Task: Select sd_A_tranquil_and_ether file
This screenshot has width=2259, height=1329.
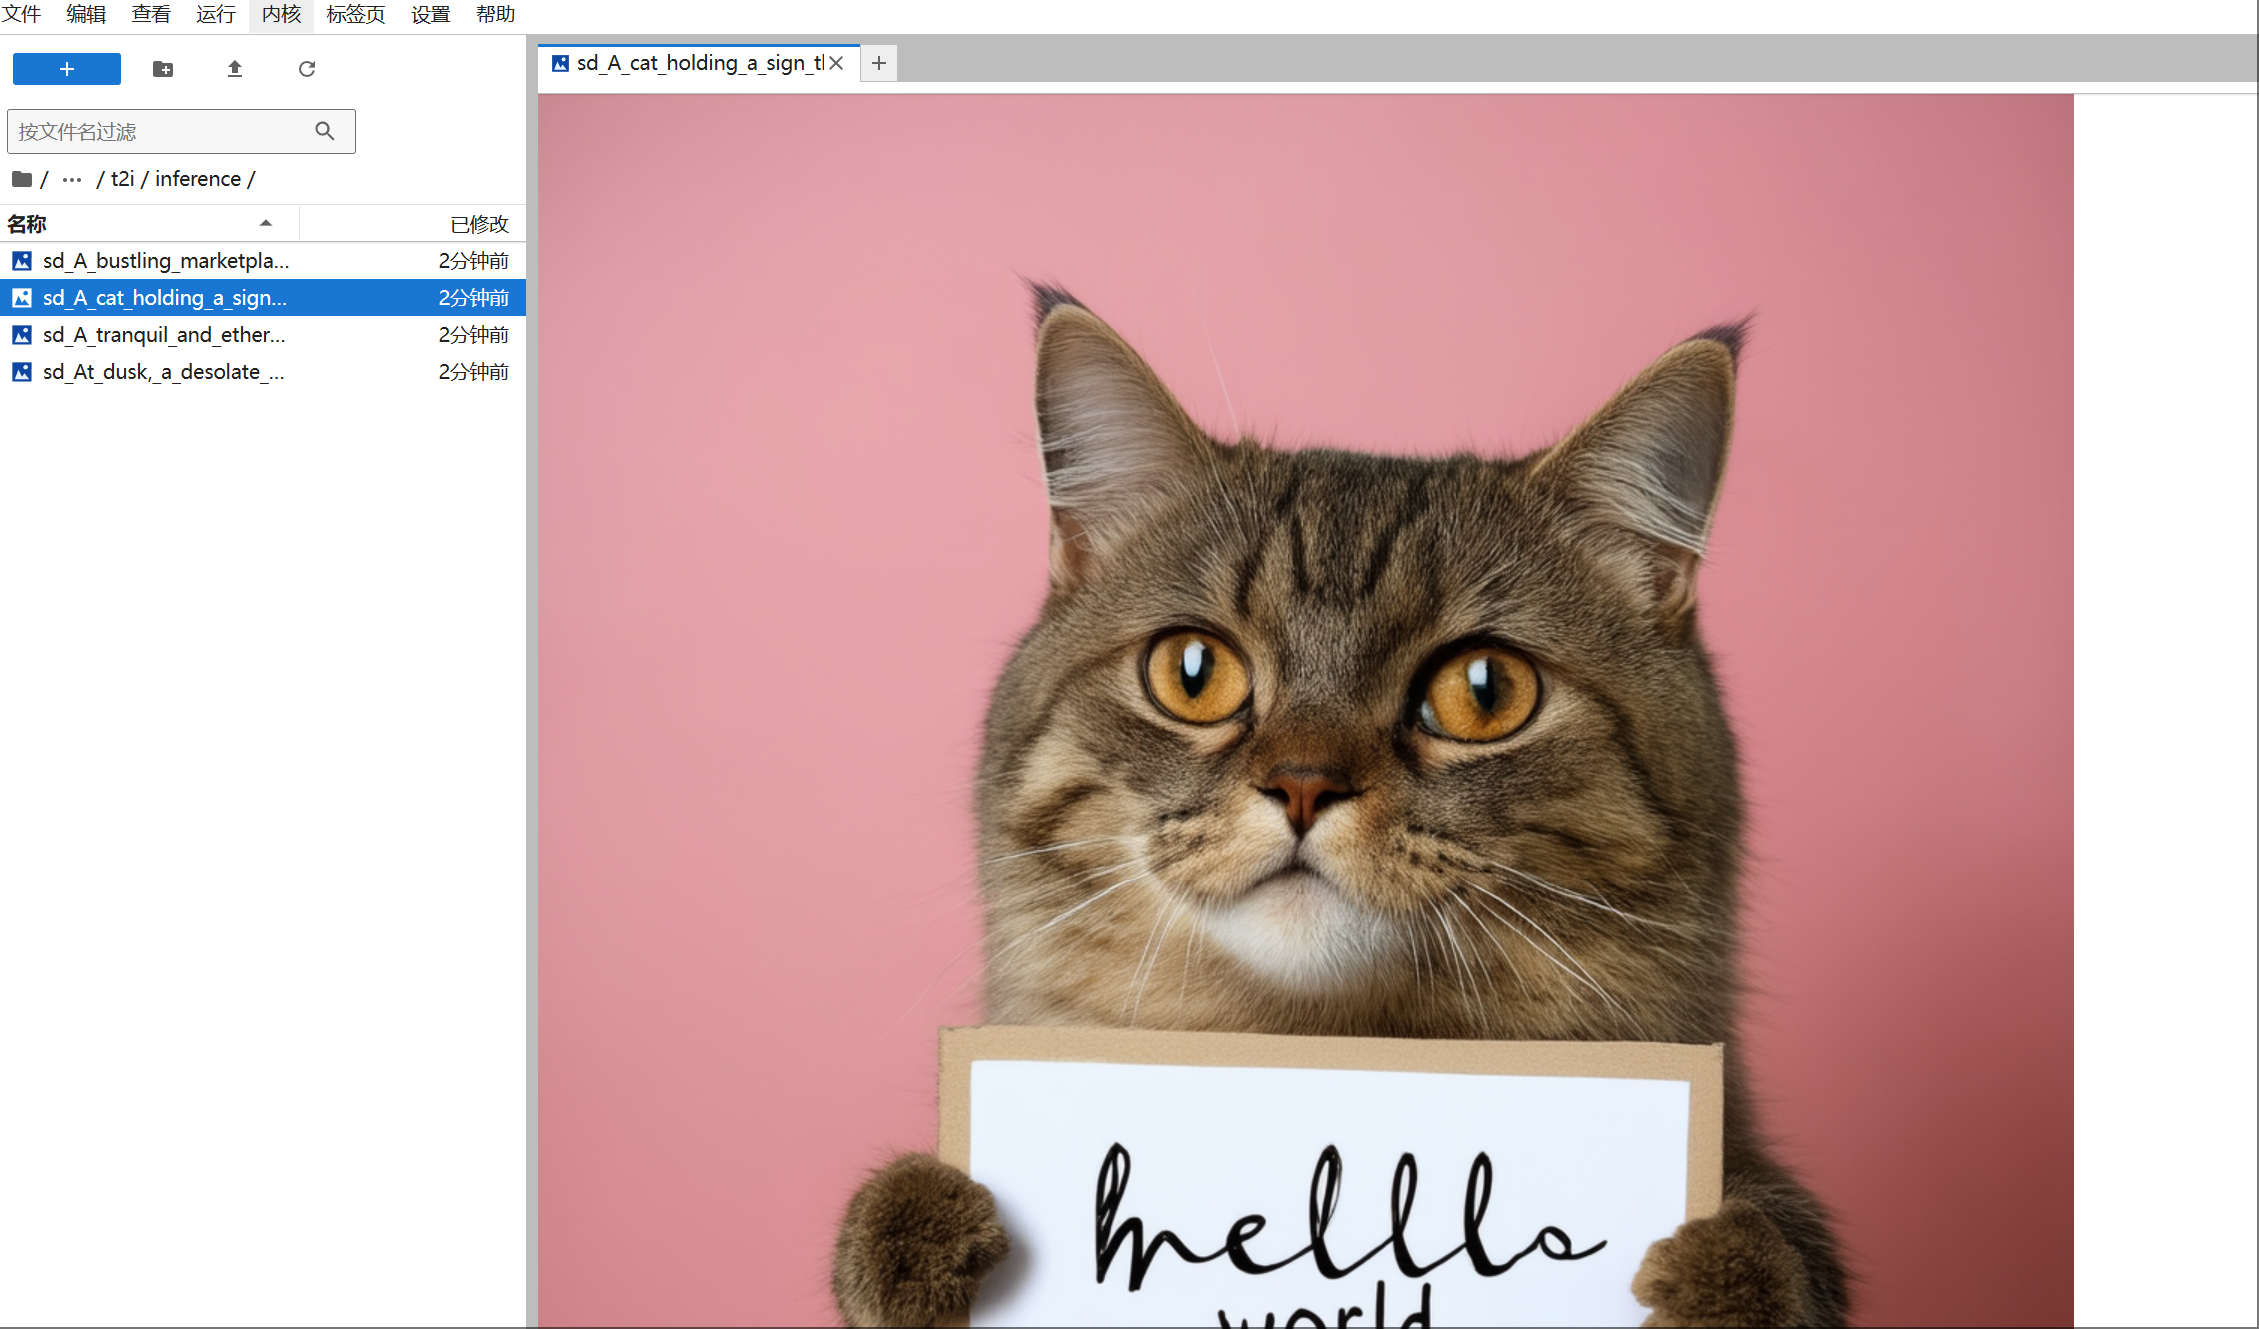Action: (163, 335)
